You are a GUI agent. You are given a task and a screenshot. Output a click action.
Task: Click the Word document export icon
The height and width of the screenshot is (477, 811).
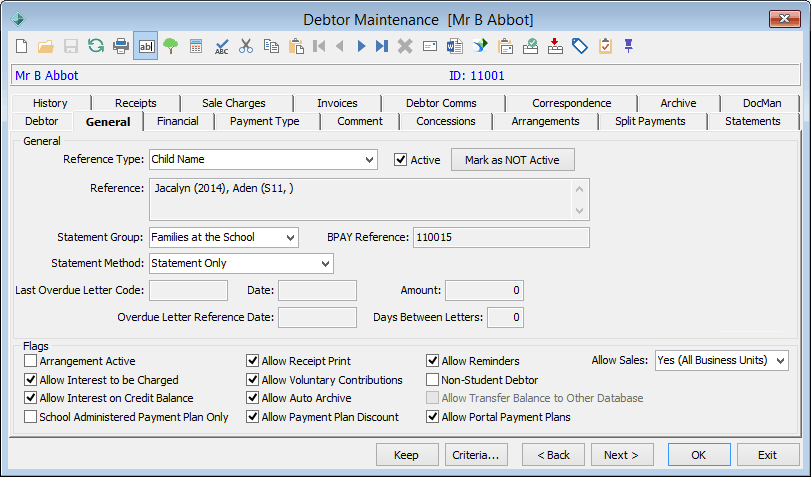point(455,46)
